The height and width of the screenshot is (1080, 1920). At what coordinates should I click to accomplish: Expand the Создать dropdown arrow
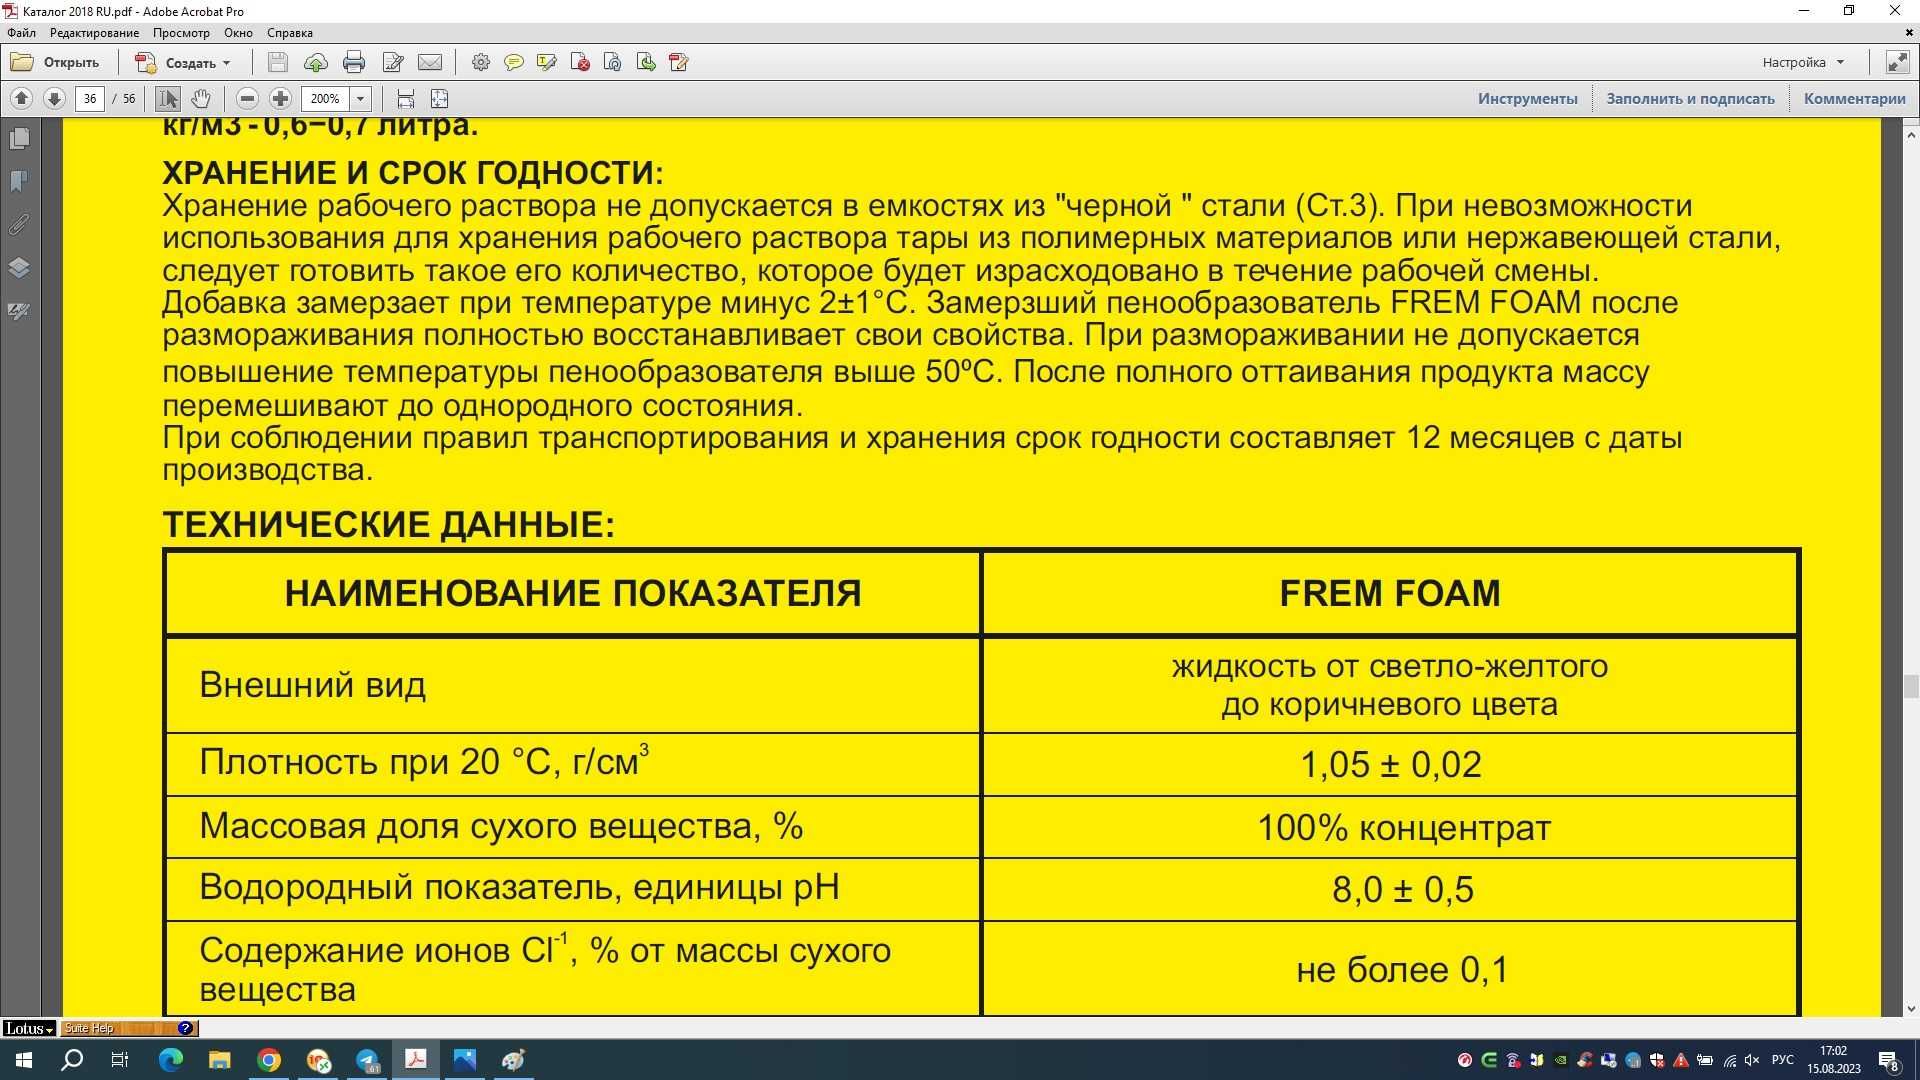[x=226, y=63]
